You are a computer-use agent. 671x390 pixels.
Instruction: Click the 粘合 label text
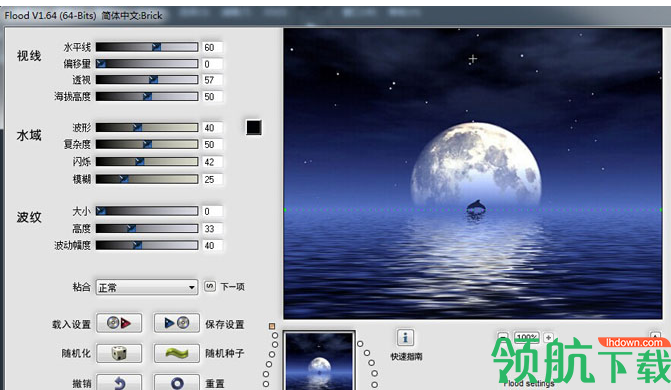tap(81, 287)
